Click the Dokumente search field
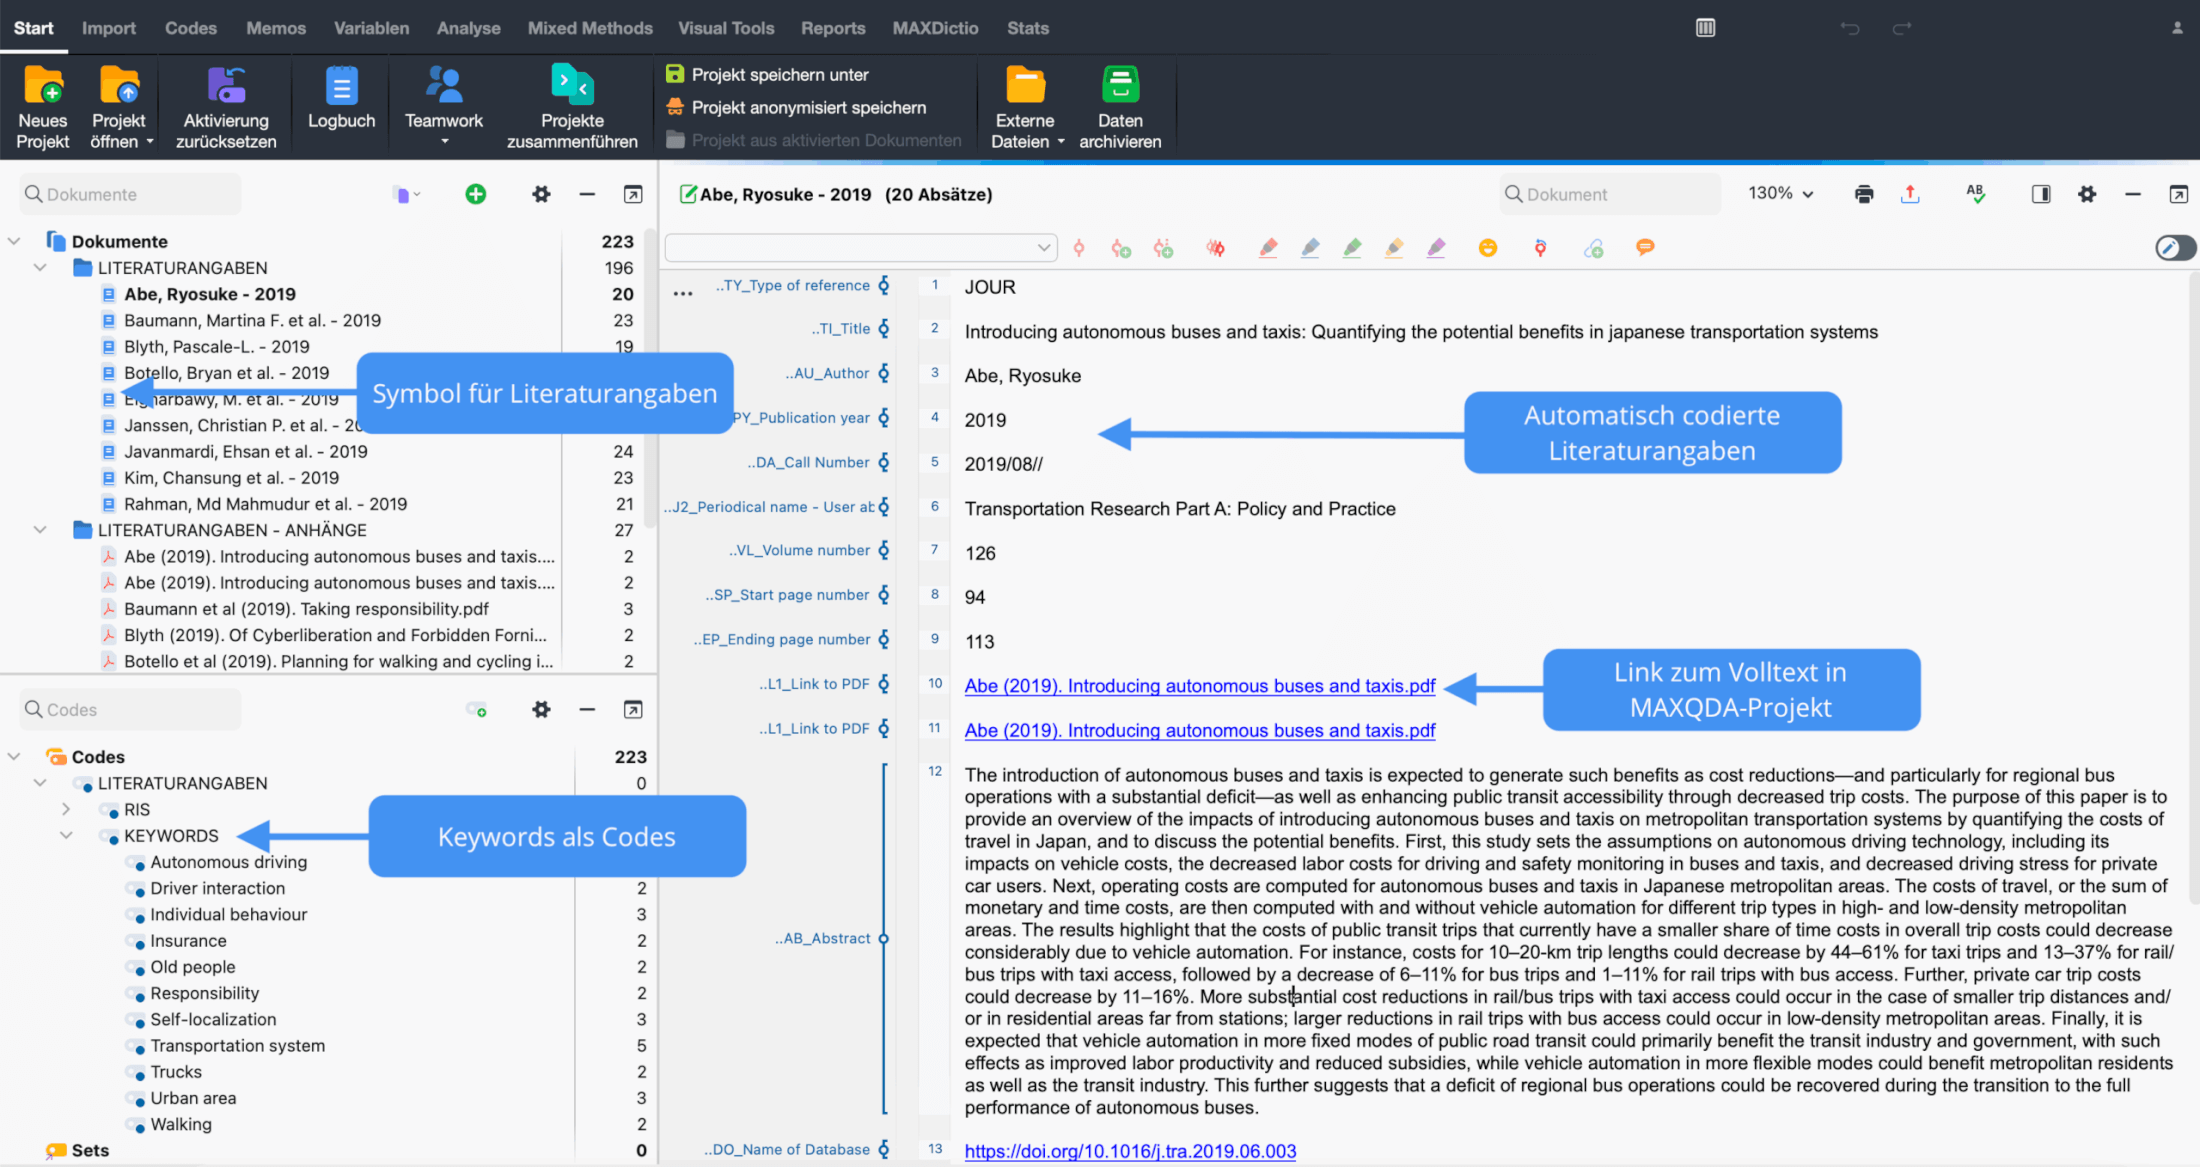This screenshot has height=1167, width=2200. pos(130,194)
